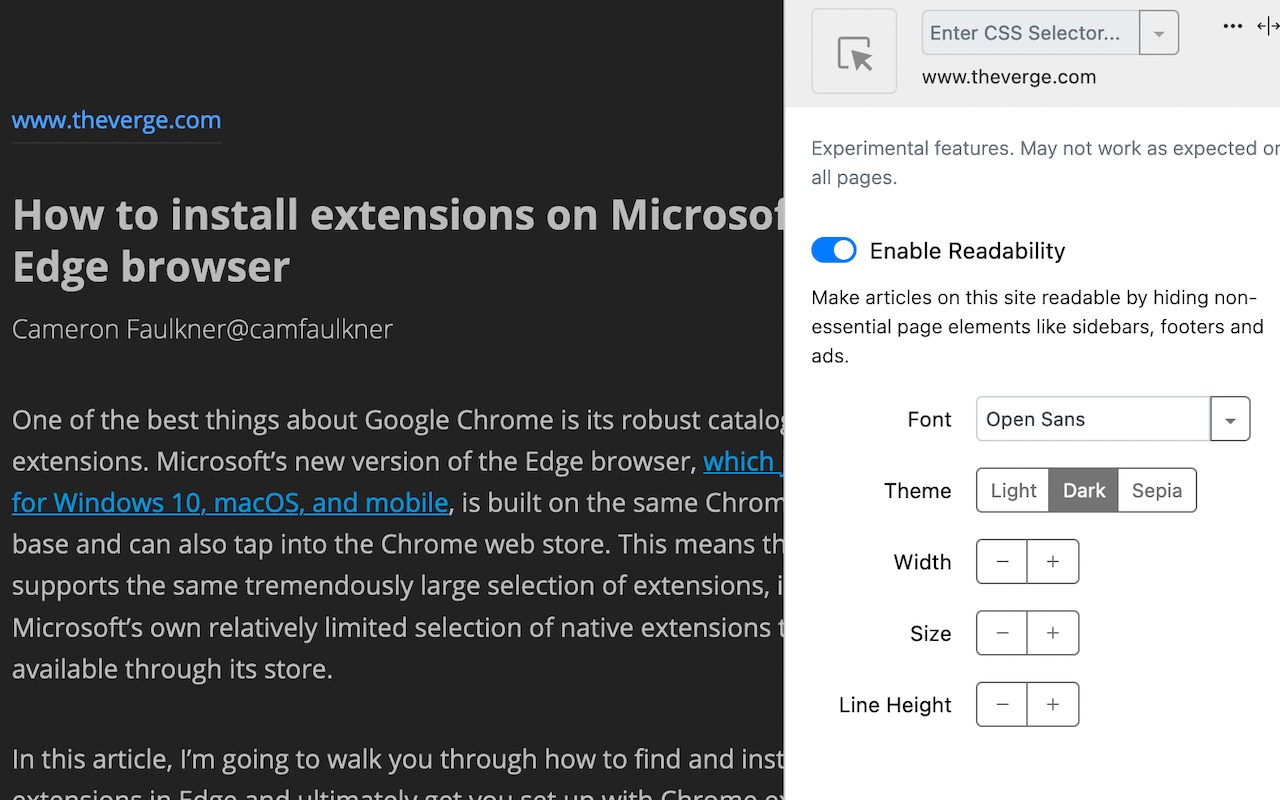The image size is (1280, 800).
Task: Increase text size with plus button
Action: coord(1053,633)
